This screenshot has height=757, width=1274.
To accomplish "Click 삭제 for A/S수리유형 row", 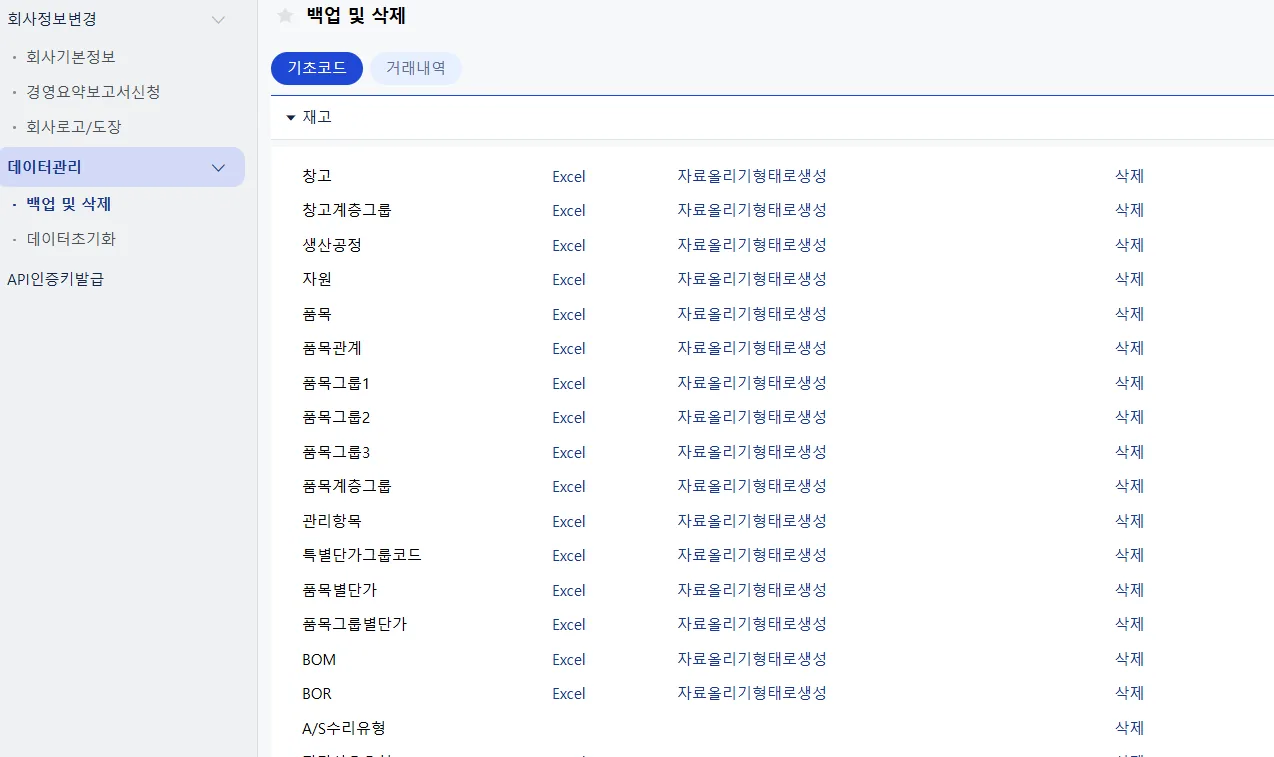I will coord(1129,728).
